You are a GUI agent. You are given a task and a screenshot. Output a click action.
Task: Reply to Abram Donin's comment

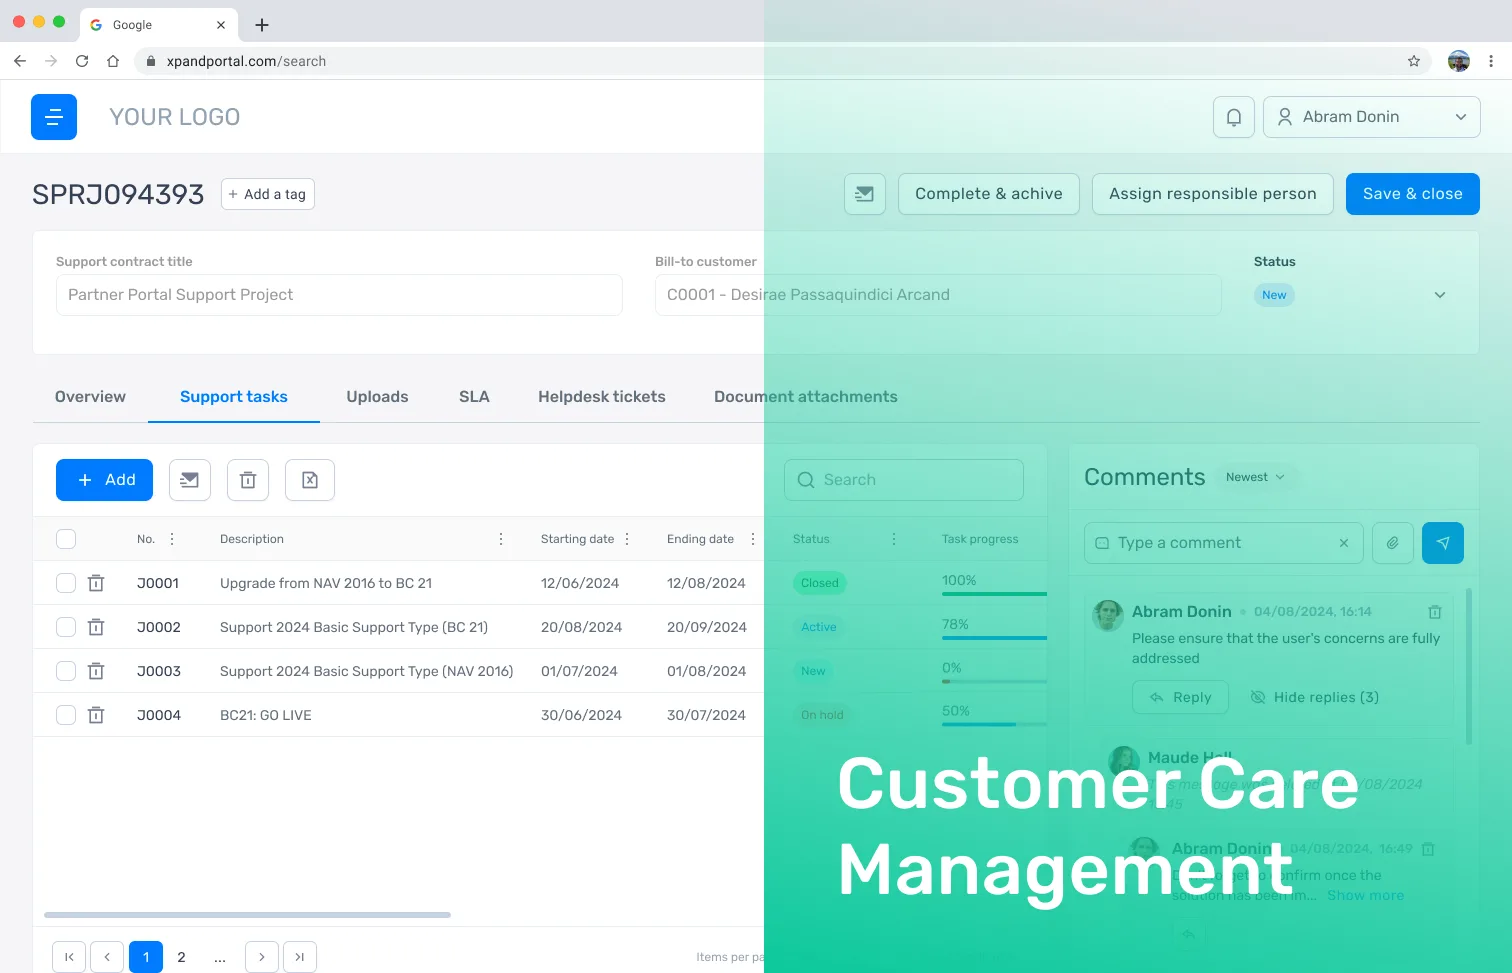tap(1180, 697)
